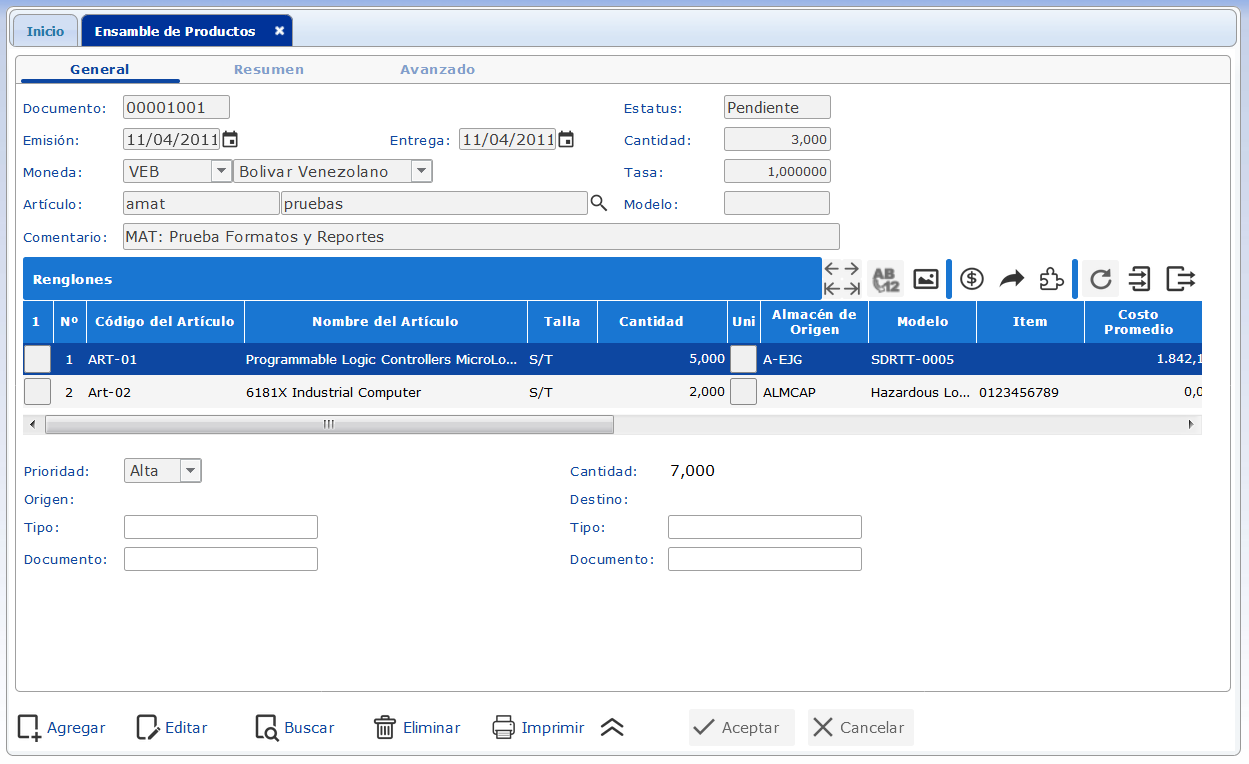1249x764 pixels.
Task: Click the Artículo code field 'amat'
Action: click(201, 203)
